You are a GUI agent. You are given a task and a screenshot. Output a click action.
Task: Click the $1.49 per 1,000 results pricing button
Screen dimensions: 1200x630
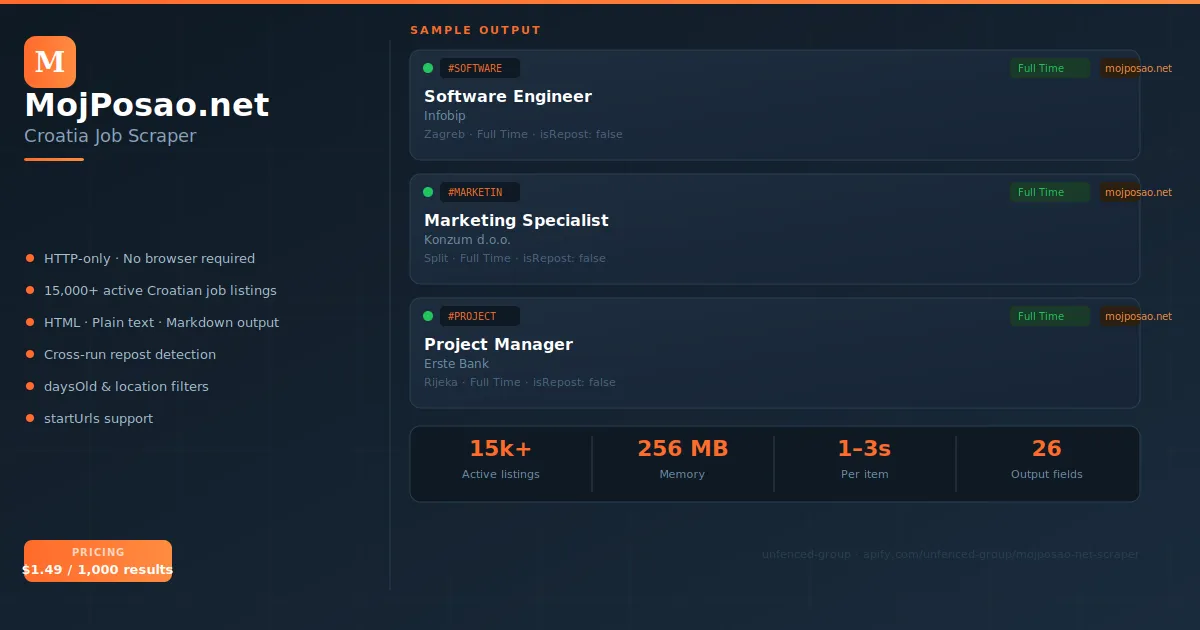pyautogui.click(x=98, y=560)
